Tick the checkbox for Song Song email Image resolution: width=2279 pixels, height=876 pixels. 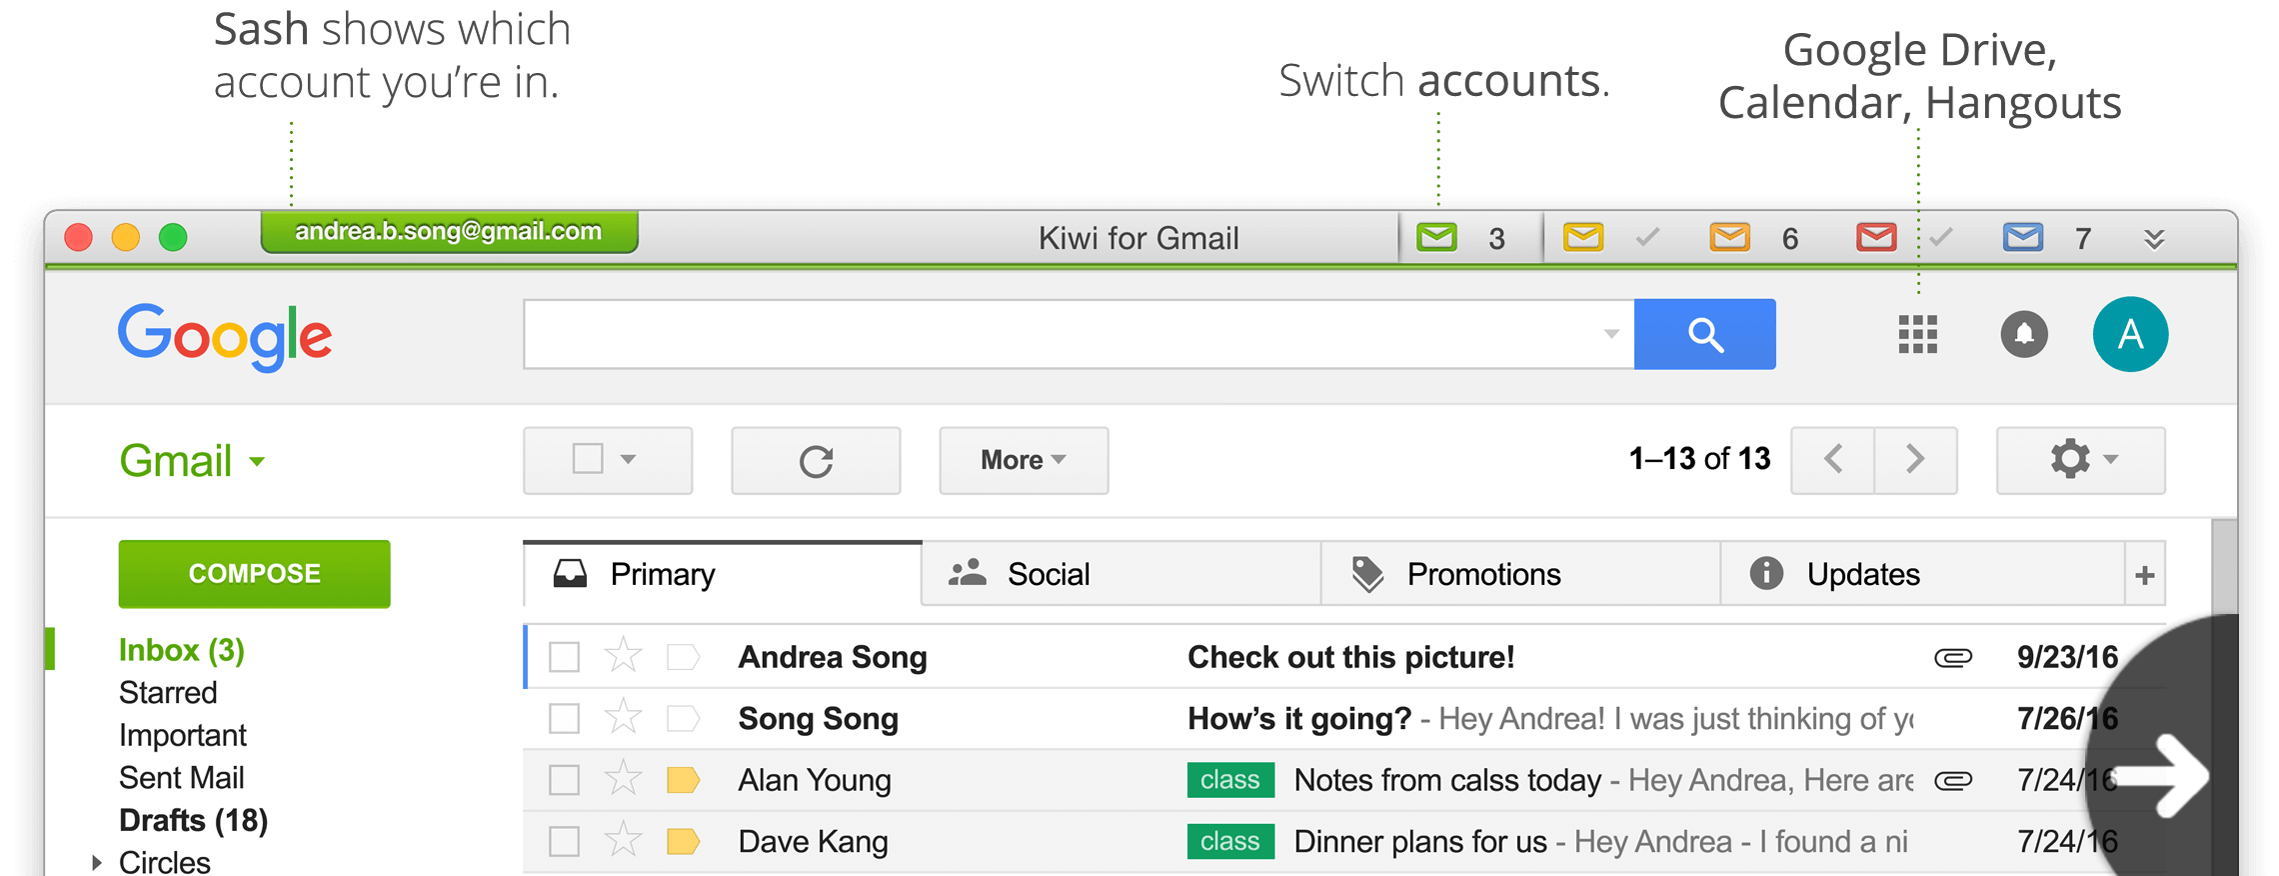pos(564,719)
